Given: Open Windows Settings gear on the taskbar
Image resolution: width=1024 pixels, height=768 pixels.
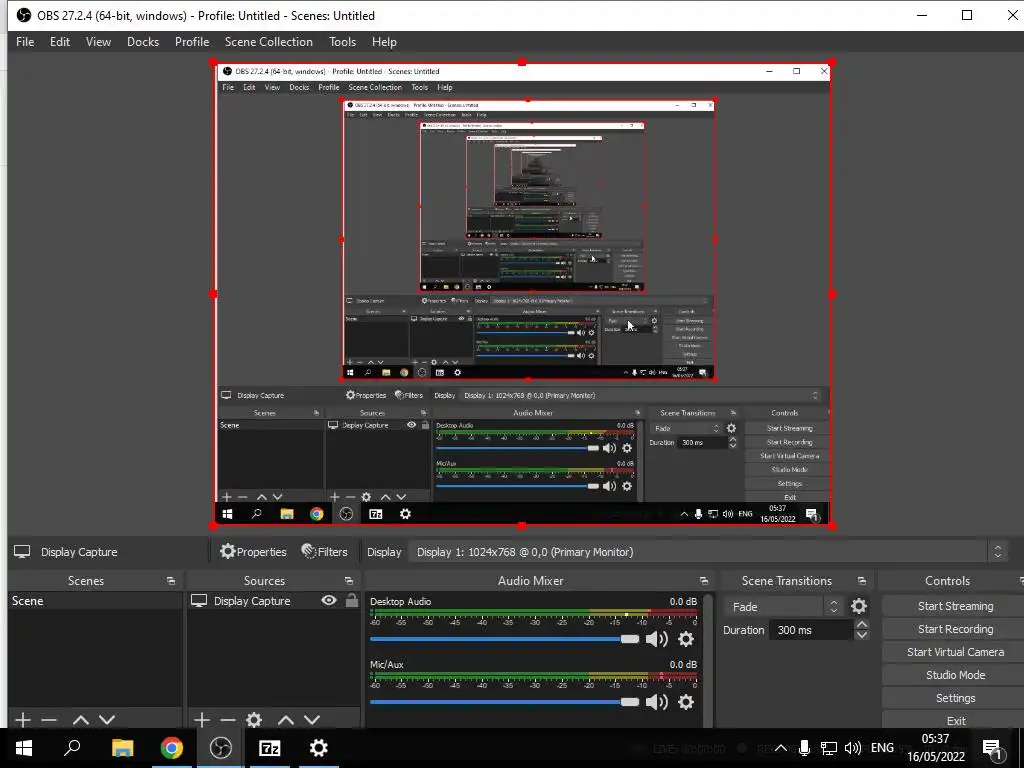Looking at the screenshot, I should [318, 748].
